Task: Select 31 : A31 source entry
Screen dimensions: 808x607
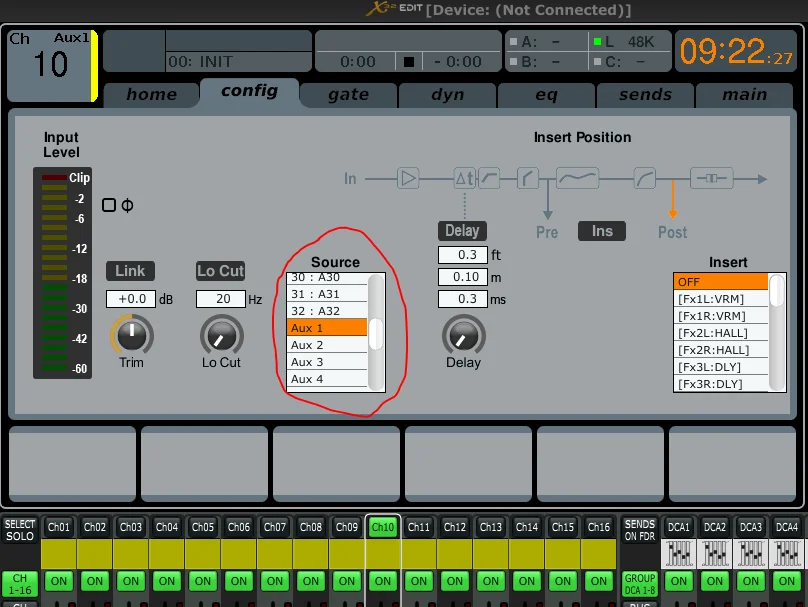Action: tap(327, 294)
